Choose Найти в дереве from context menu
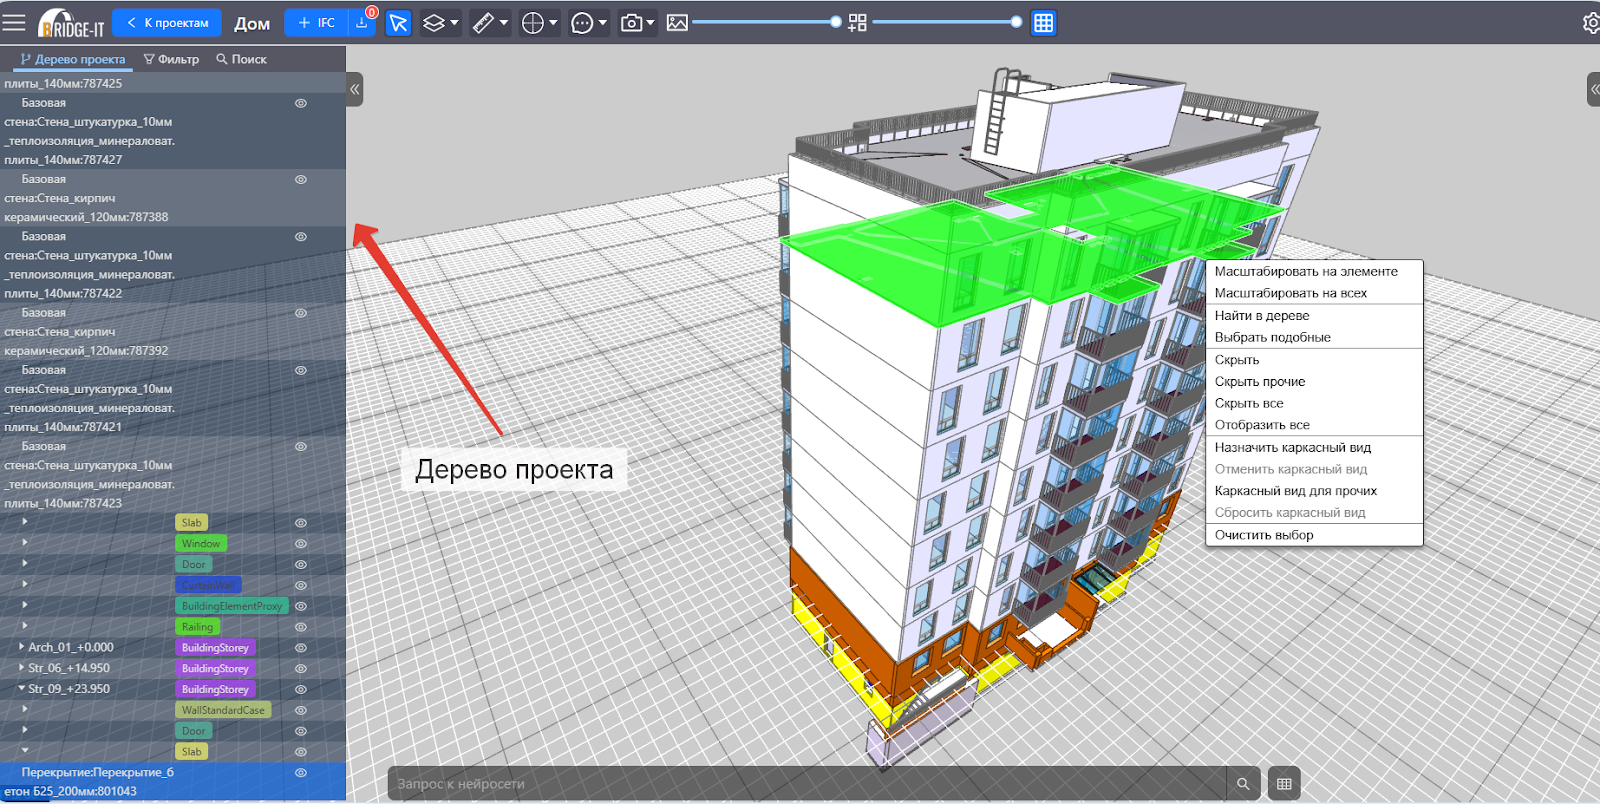 click(1262, 315)
